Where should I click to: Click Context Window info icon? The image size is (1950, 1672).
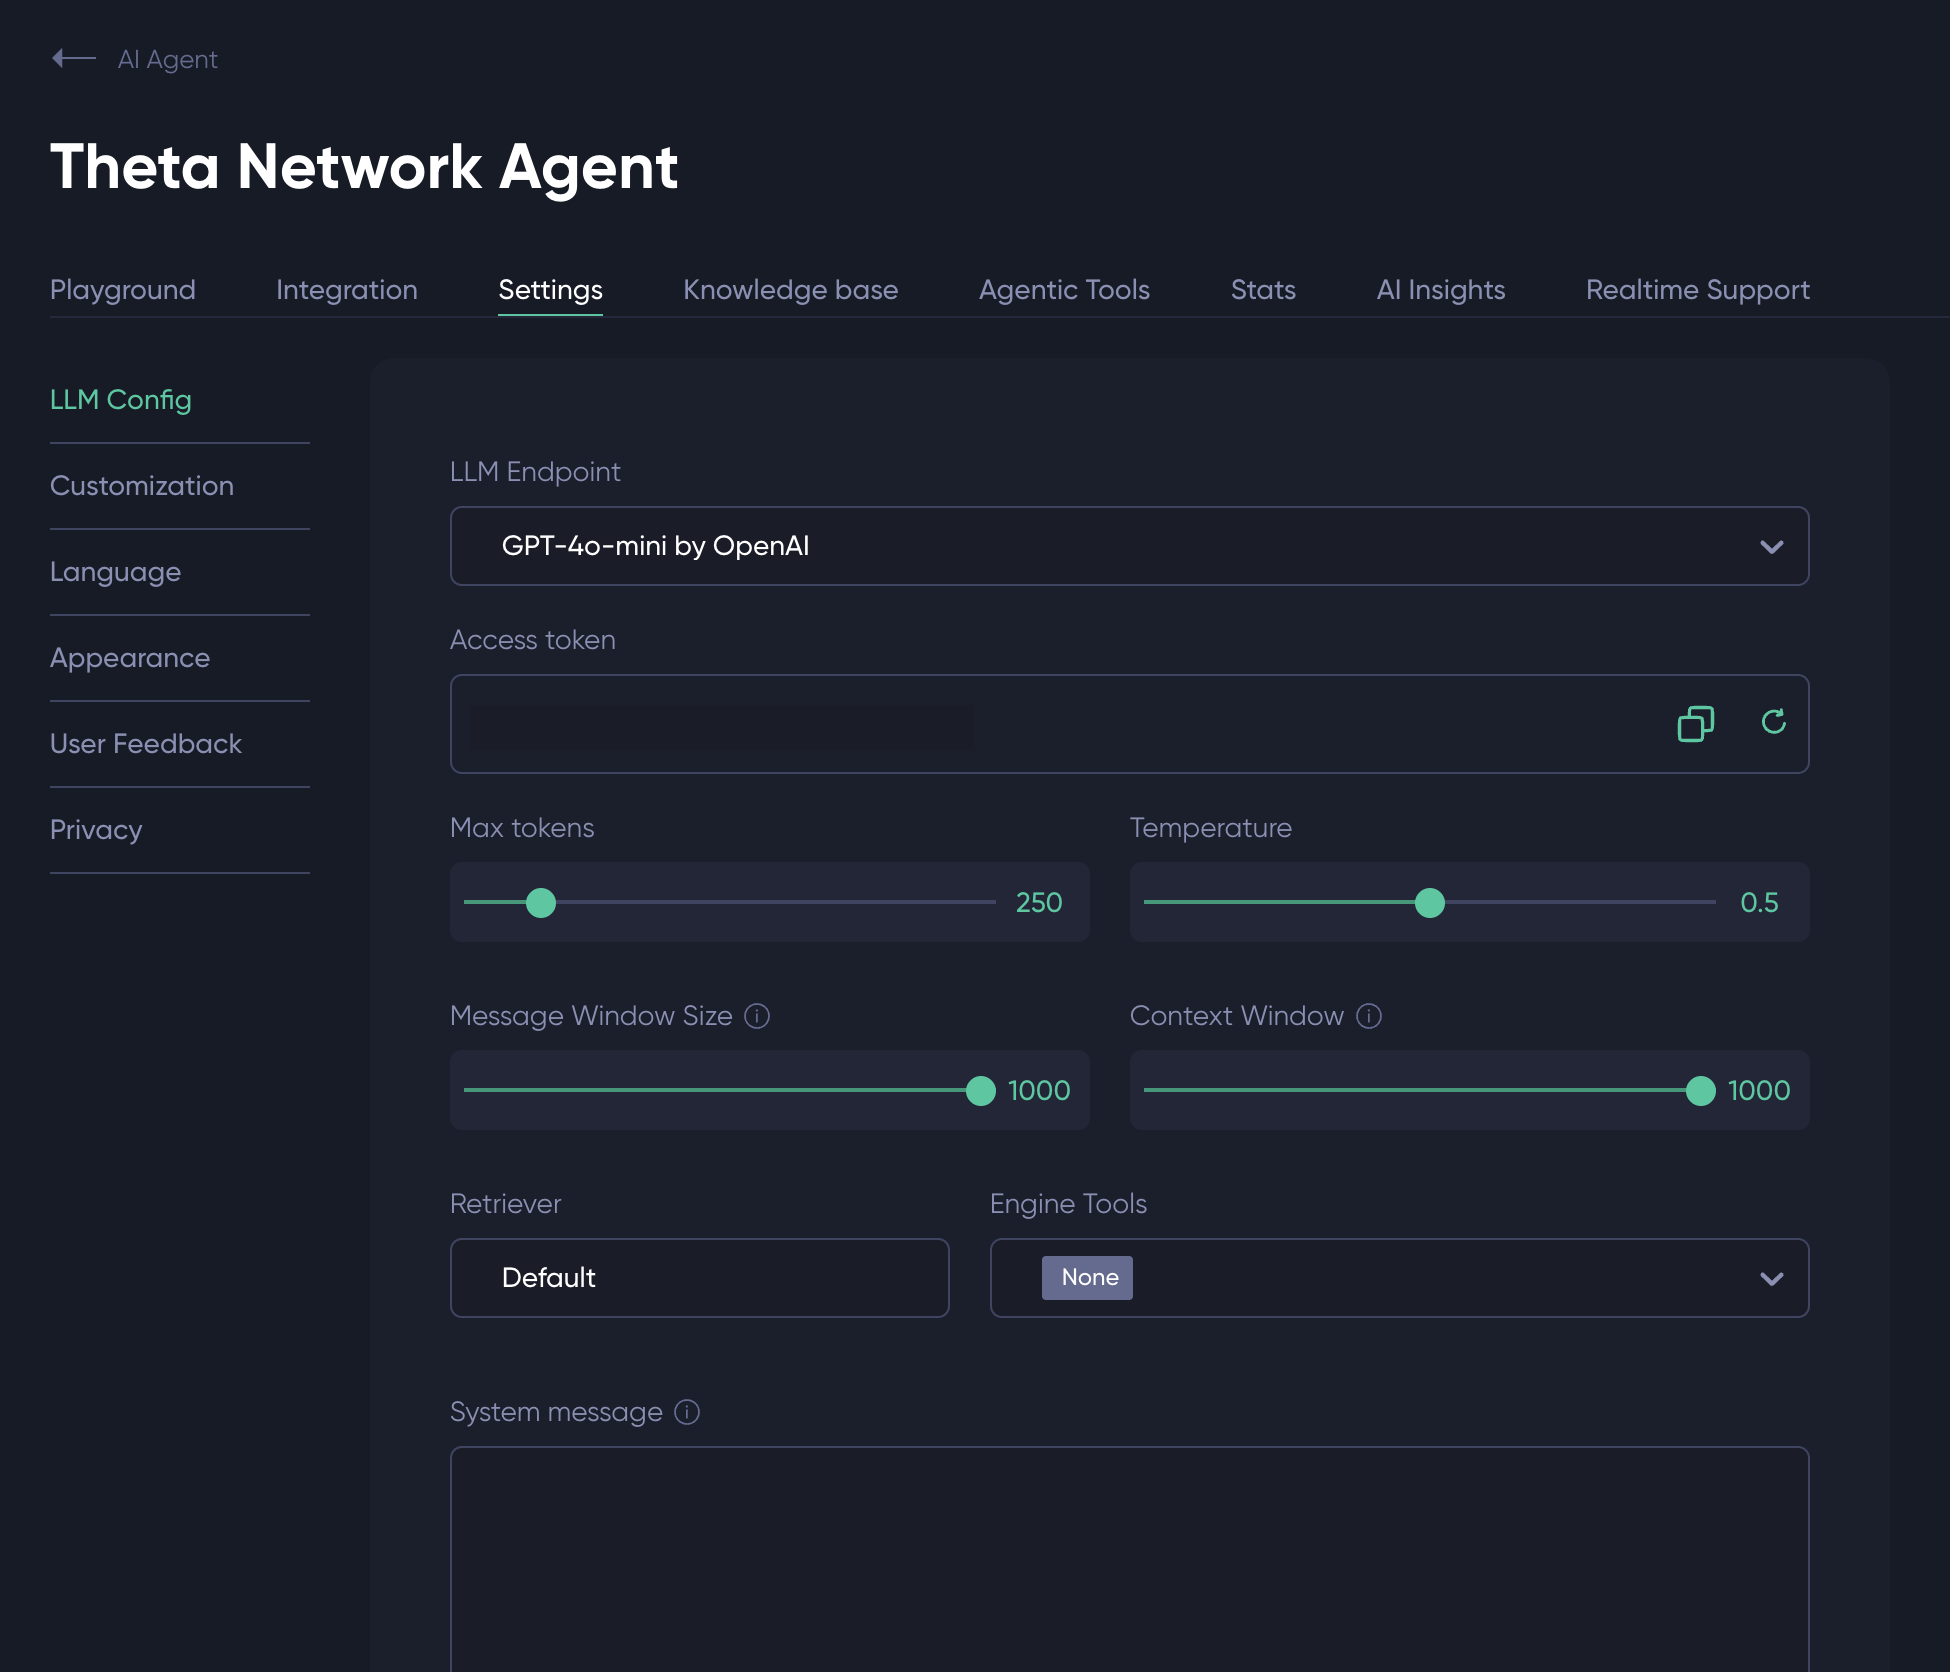click(x=1368, y=1016)
